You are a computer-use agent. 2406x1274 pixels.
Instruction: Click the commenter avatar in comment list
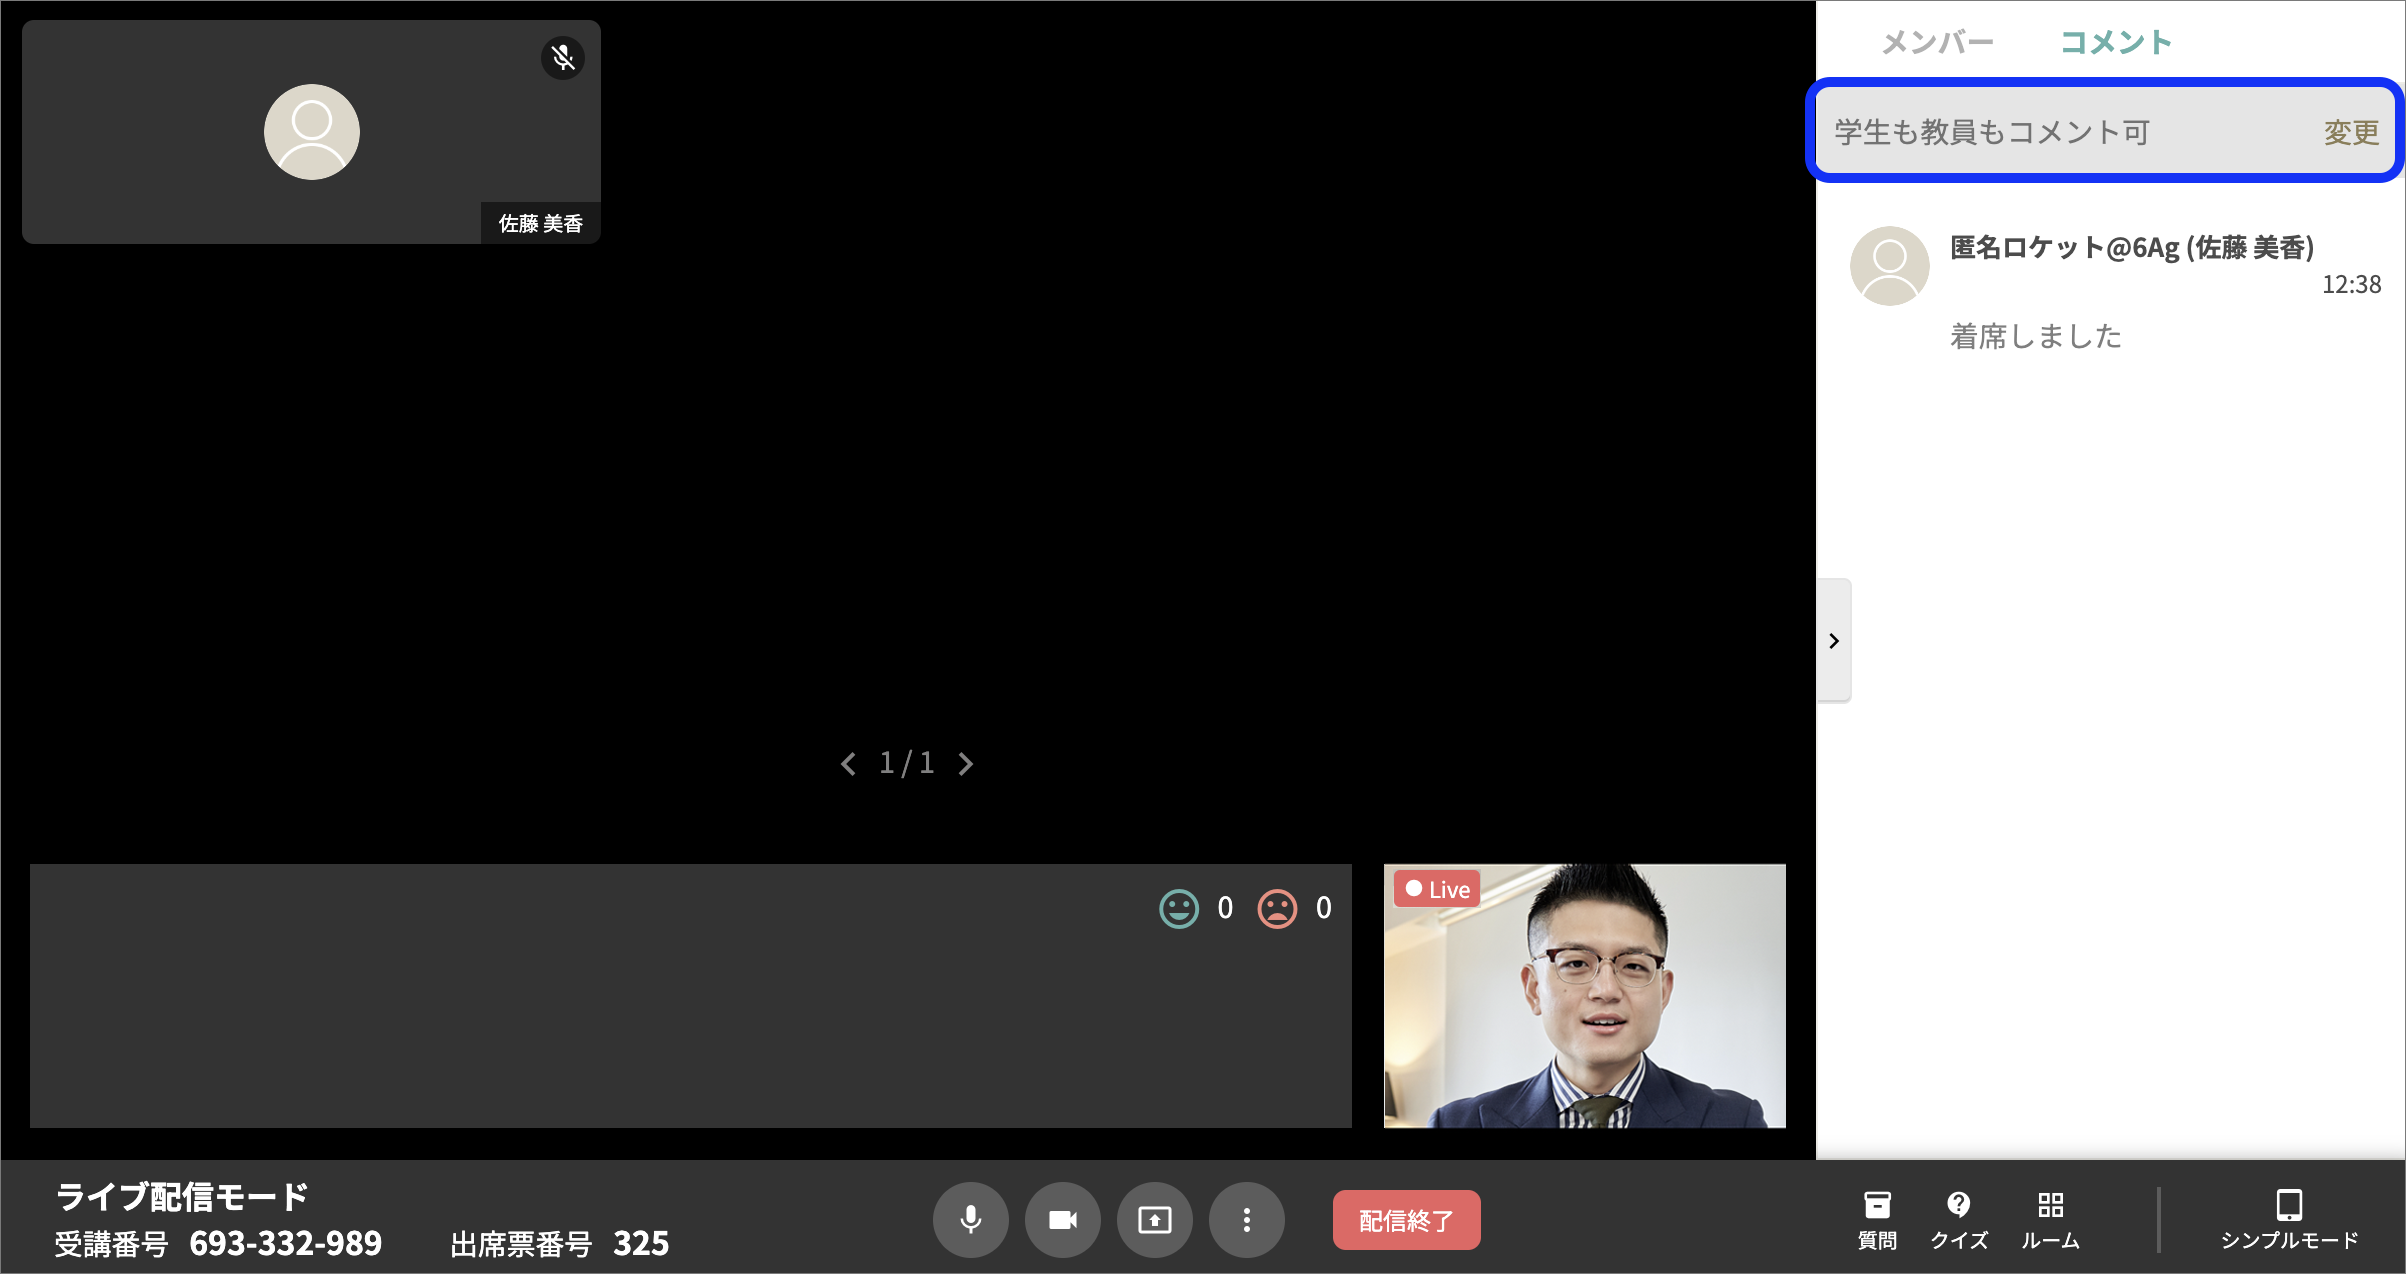point(1889,266)
